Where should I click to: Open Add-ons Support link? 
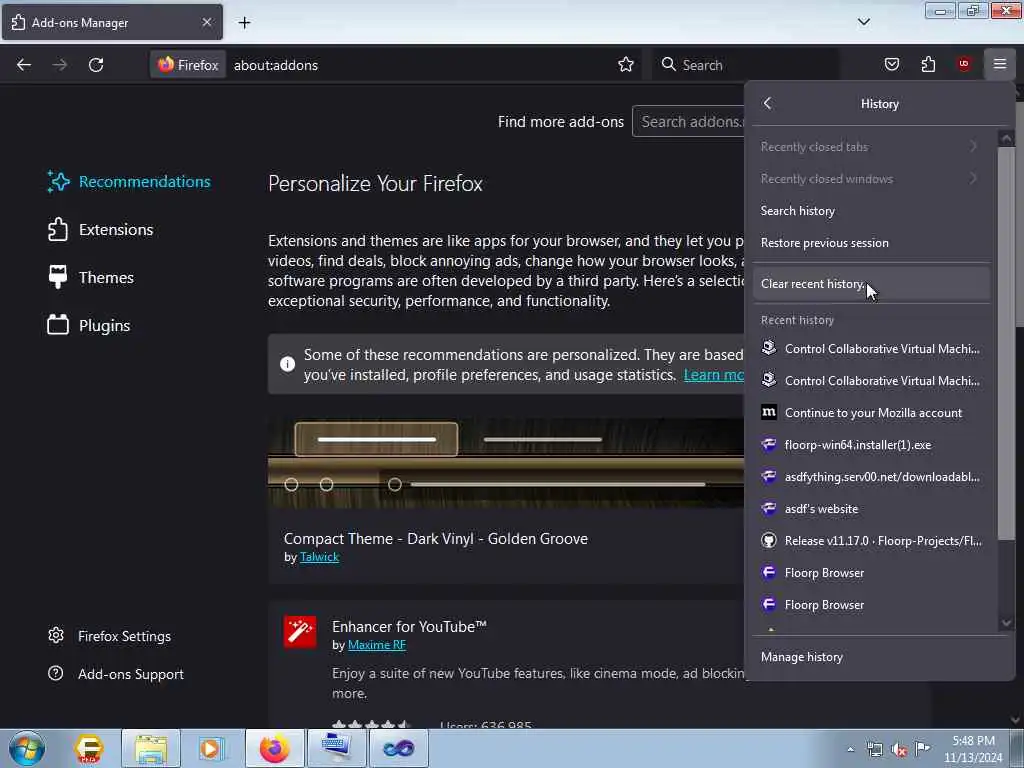tap(116, 674)
